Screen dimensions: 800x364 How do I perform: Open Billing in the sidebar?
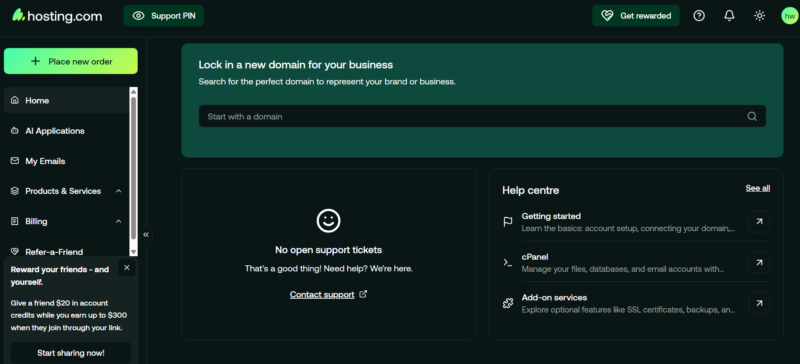pyautogui.click(x=66, y=221)
